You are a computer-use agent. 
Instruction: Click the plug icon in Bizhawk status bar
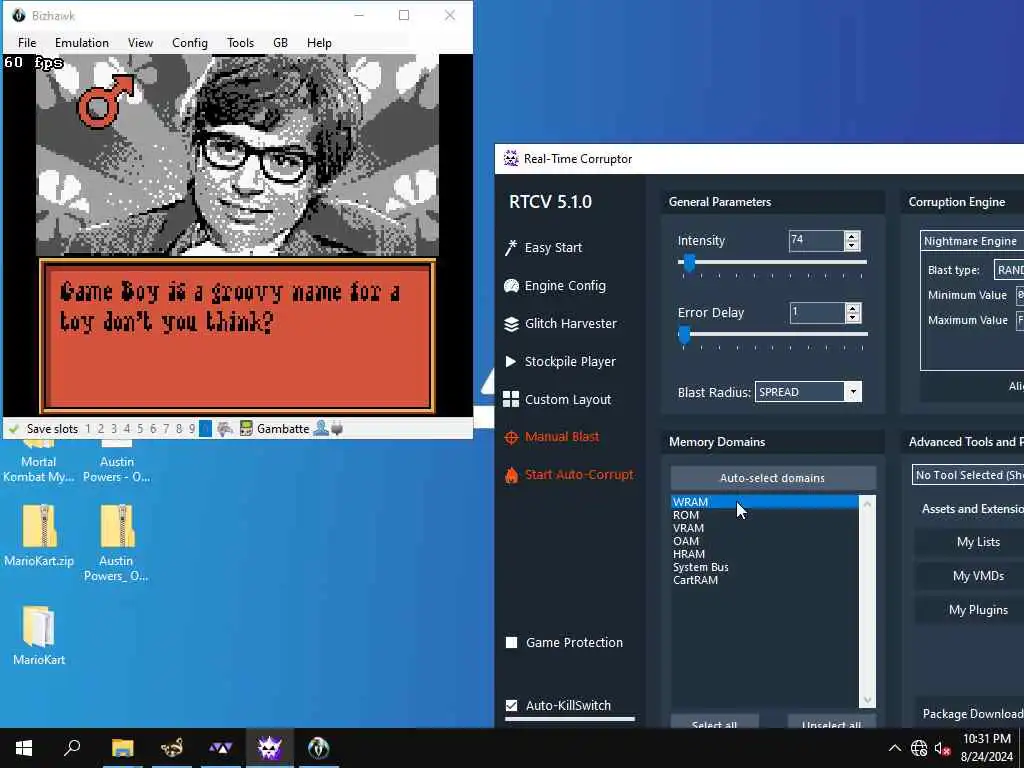click(x=337, y=429)
